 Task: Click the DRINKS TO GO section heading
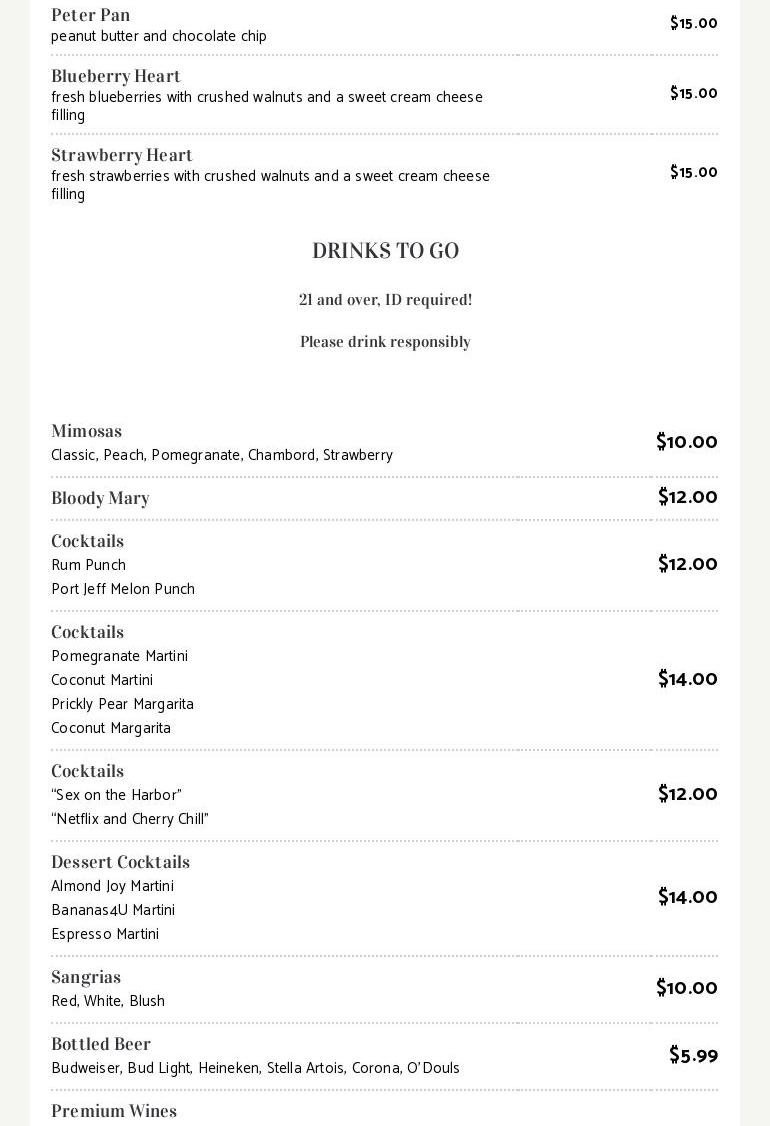click(385, 251)
